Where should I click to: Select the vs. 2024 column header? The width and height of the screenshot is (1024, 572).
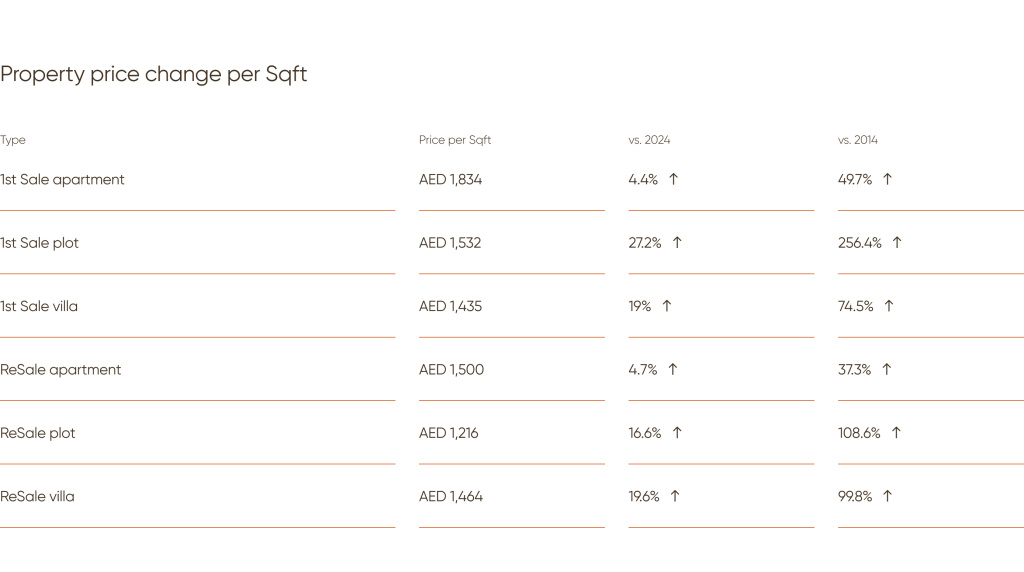[x=649, y=140]
